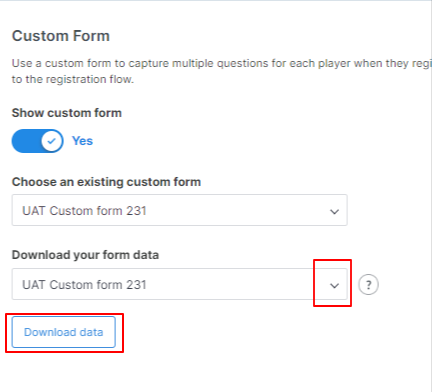Expand the Download your form data dropdown
The image size is (432, 392).
pos(180,284)
